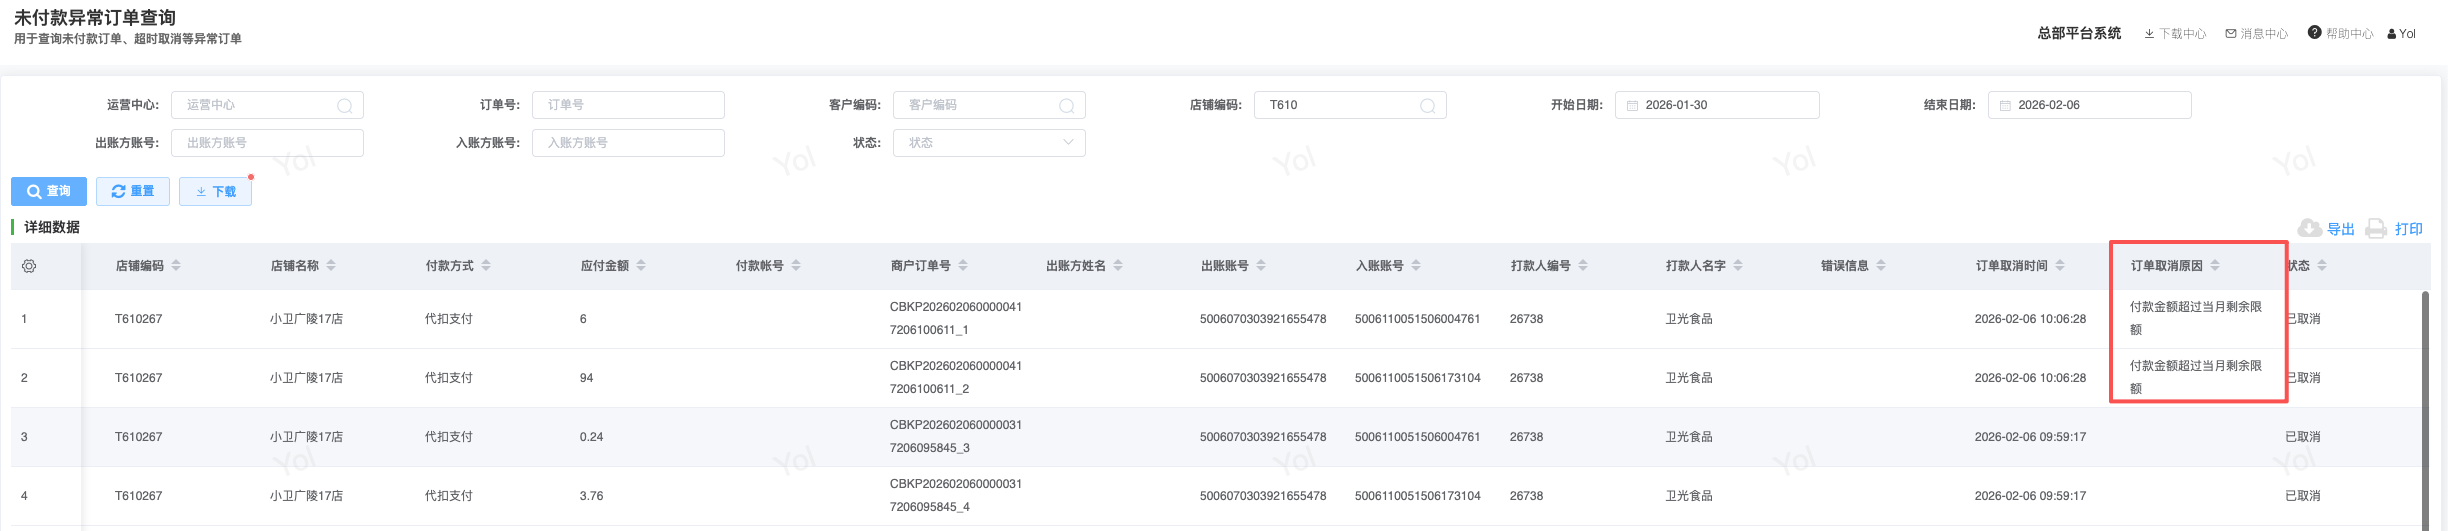The image size is (2448, 531).
Task: Click amount cell 94
Action: pos(587,378)
